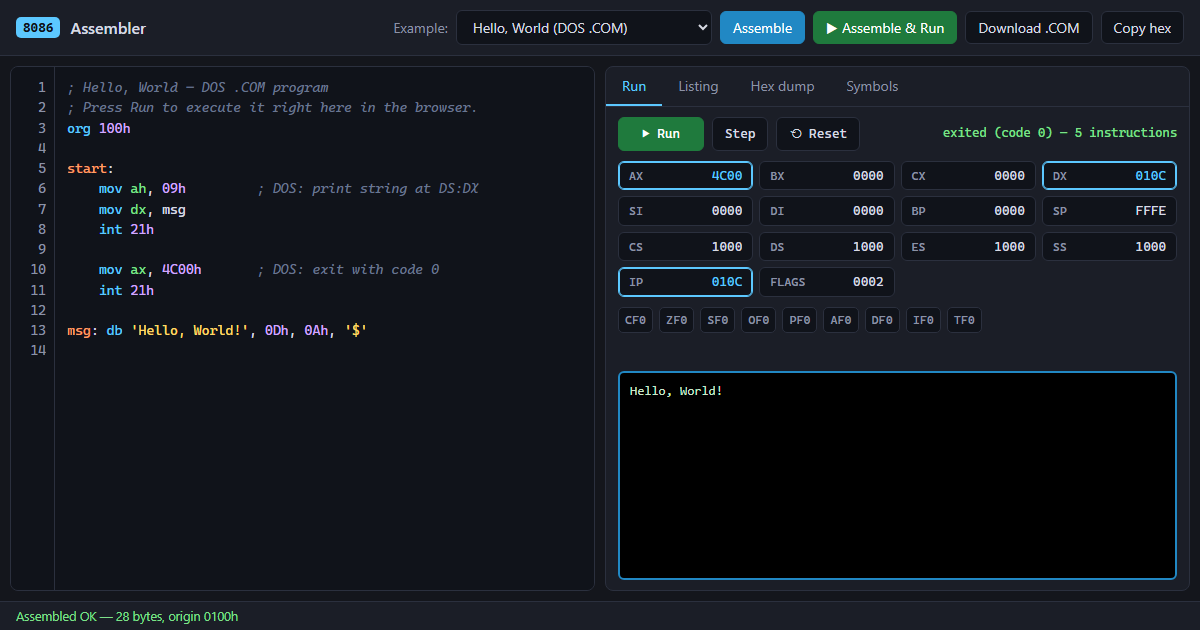This screenshot has height=630, width=1200.
Task: Select the SP register box
Action: tap(1110, 211)
